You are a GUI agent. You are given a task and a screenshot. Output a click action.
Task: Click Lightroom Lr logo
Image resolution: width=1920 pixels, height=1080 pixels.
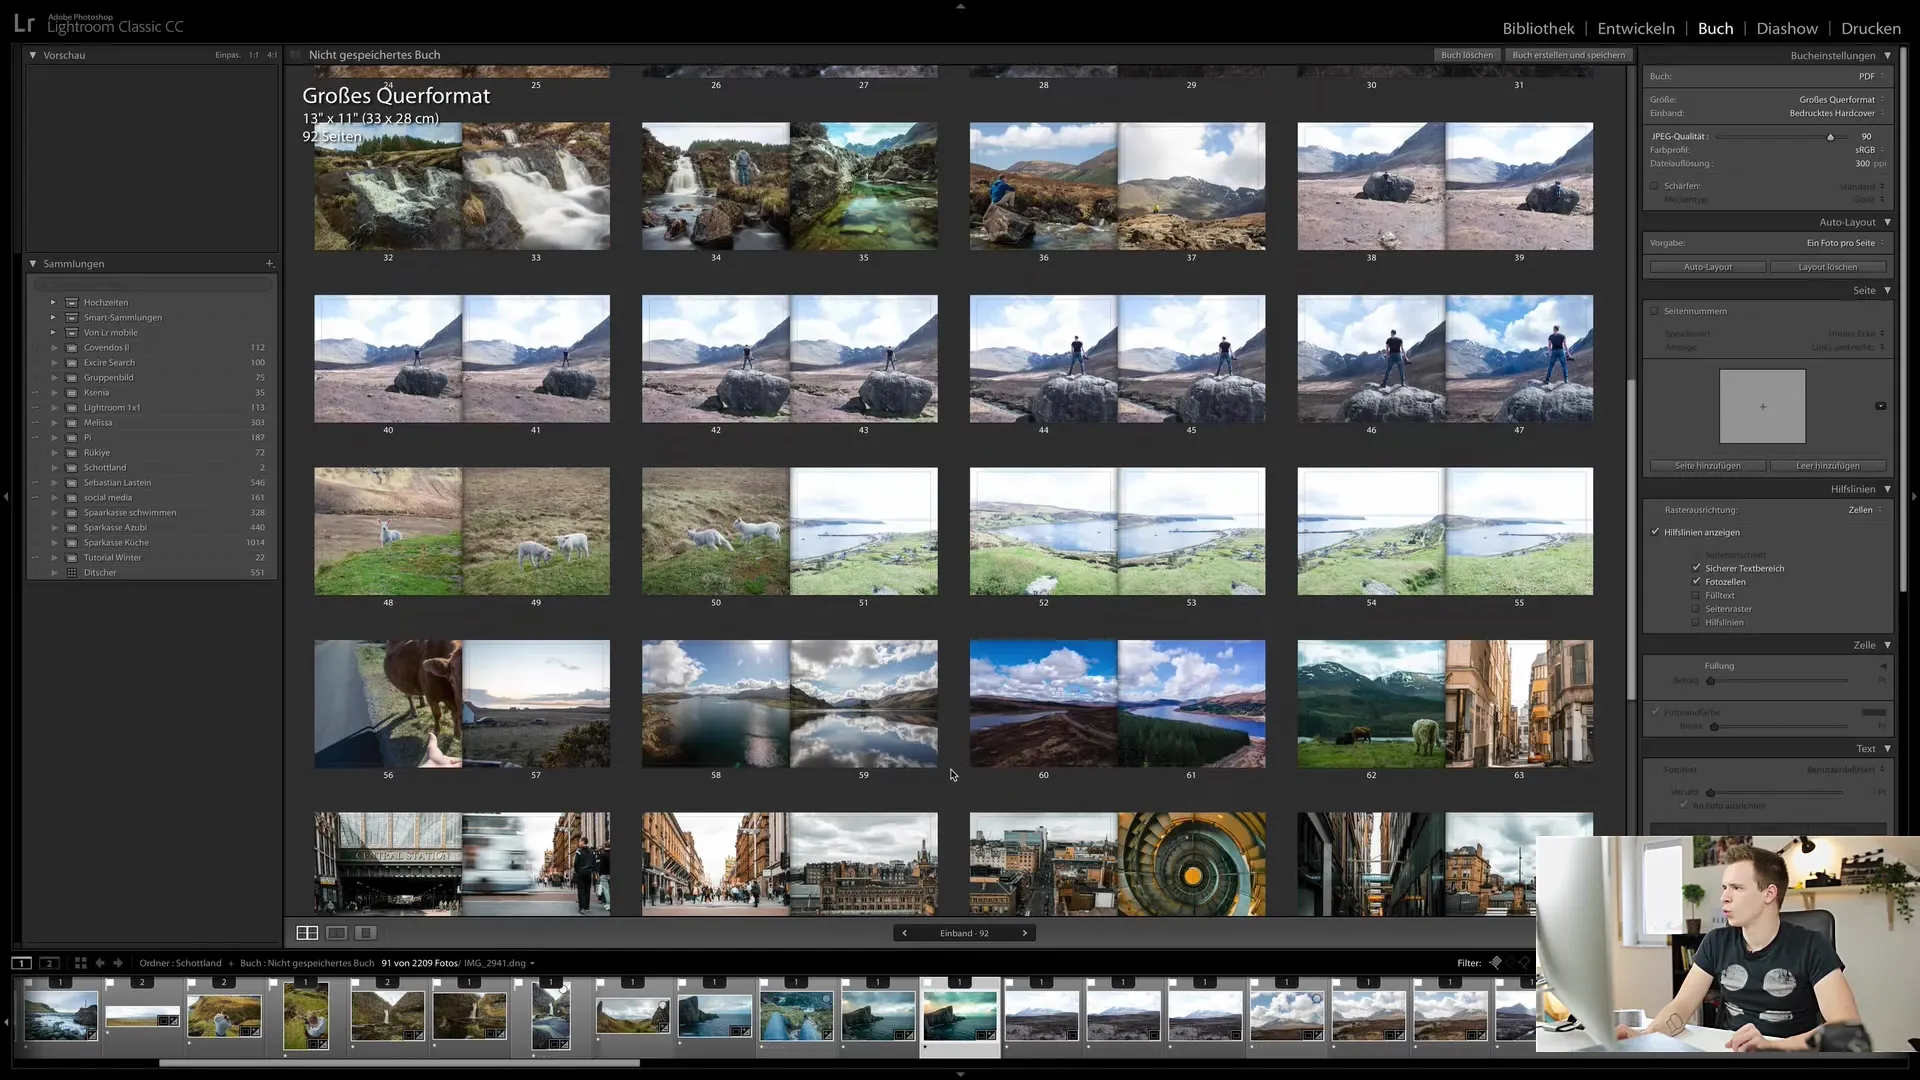coord(24,24)
